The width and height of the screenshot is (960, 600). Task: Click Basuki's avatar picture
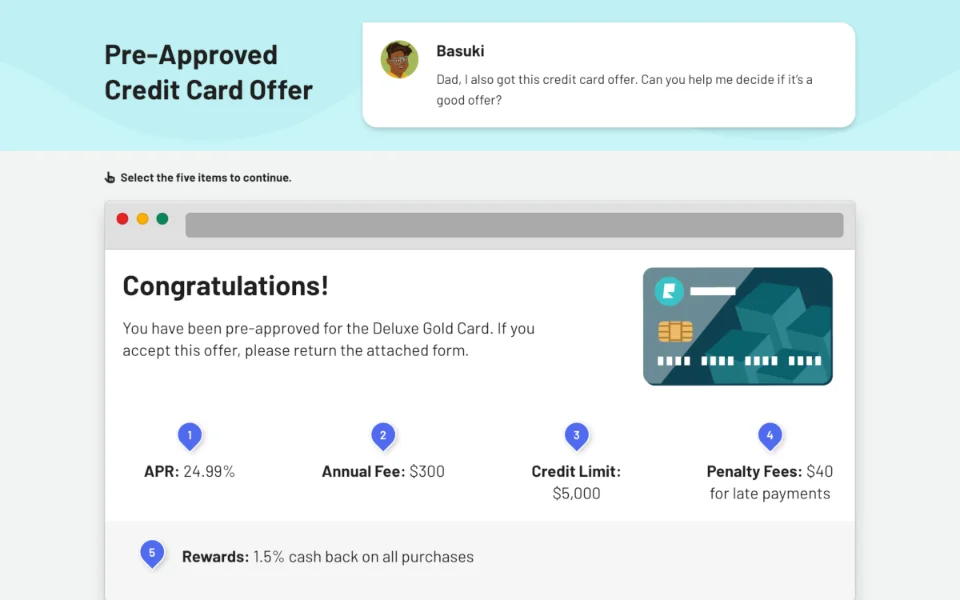click(x=400, y=60)
